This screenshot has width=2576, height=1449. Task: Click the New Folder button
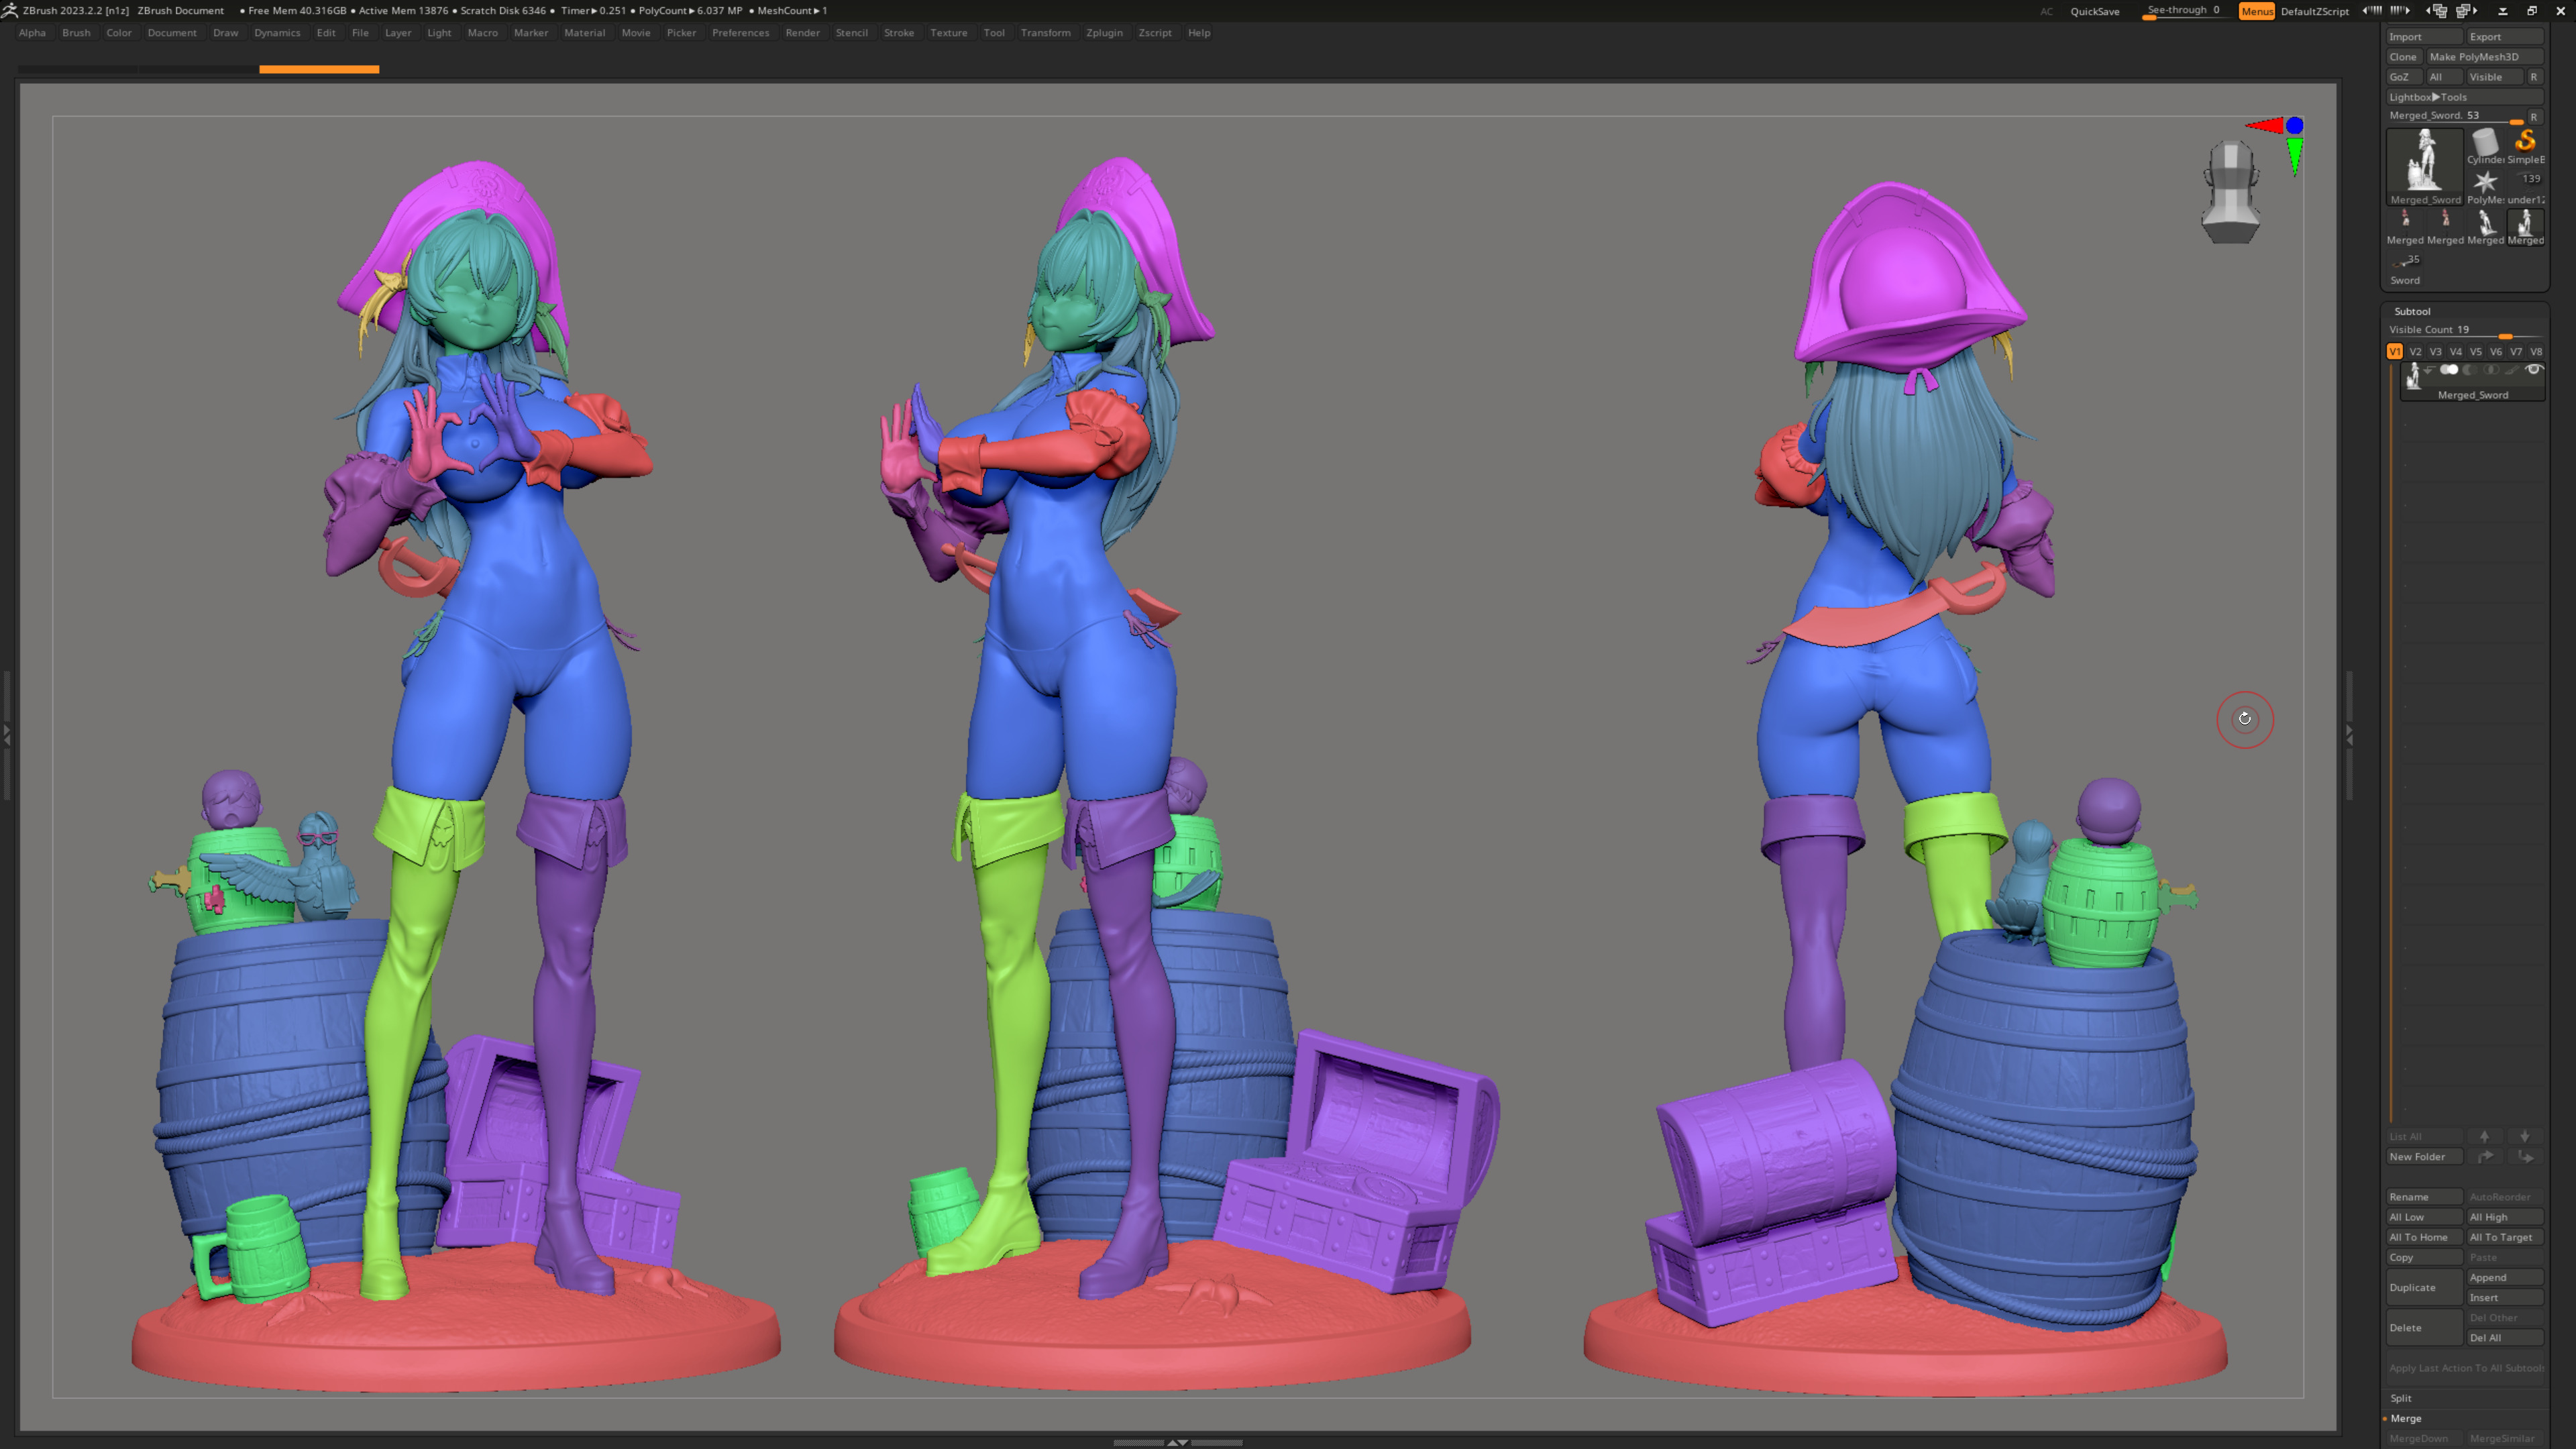coord(2425,1157)
